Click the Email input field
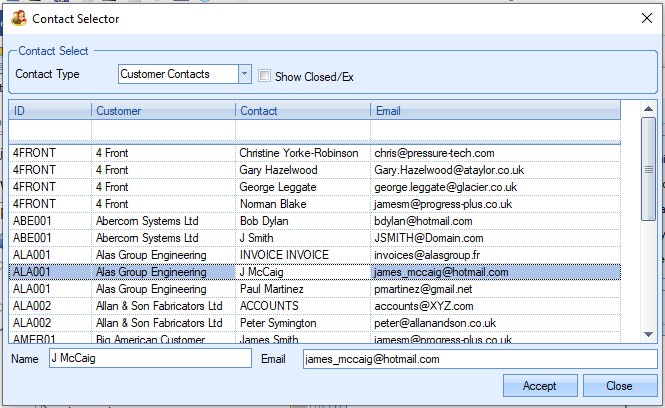665x408 pixels. [480, 359]
